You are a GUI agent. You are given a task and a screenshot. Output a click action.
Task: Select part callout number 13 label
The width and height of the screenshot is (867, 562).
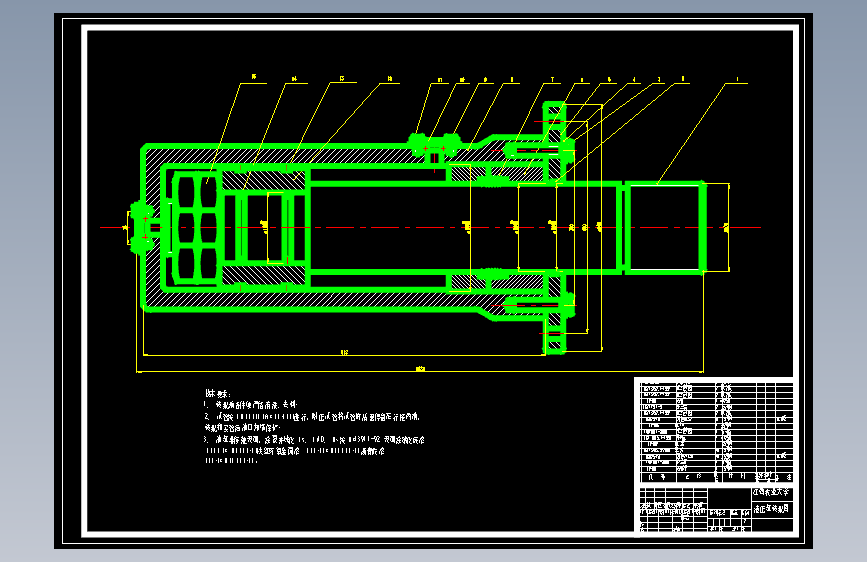(342, 79)
